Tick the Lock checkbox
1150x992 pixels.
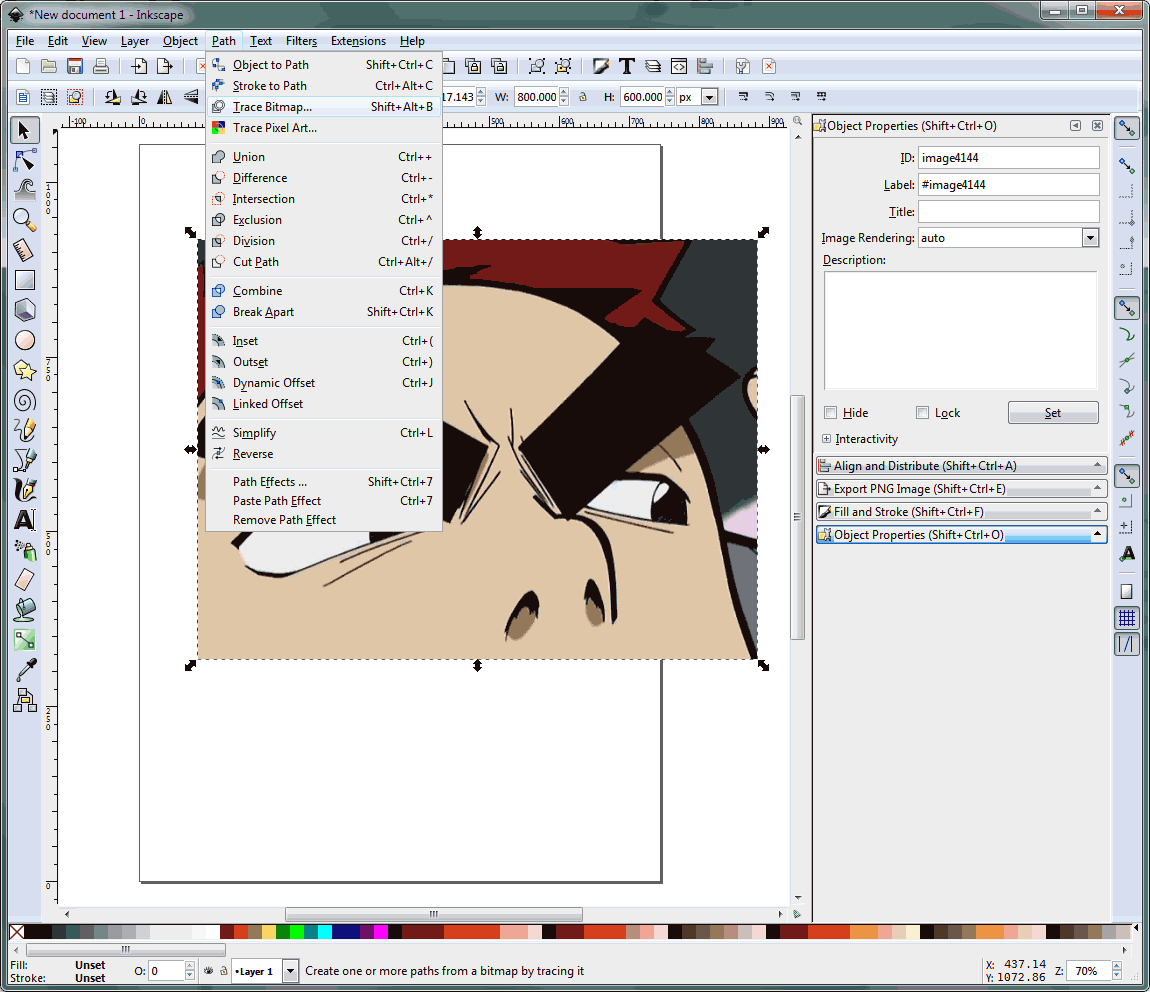click(x=923, y=413)
